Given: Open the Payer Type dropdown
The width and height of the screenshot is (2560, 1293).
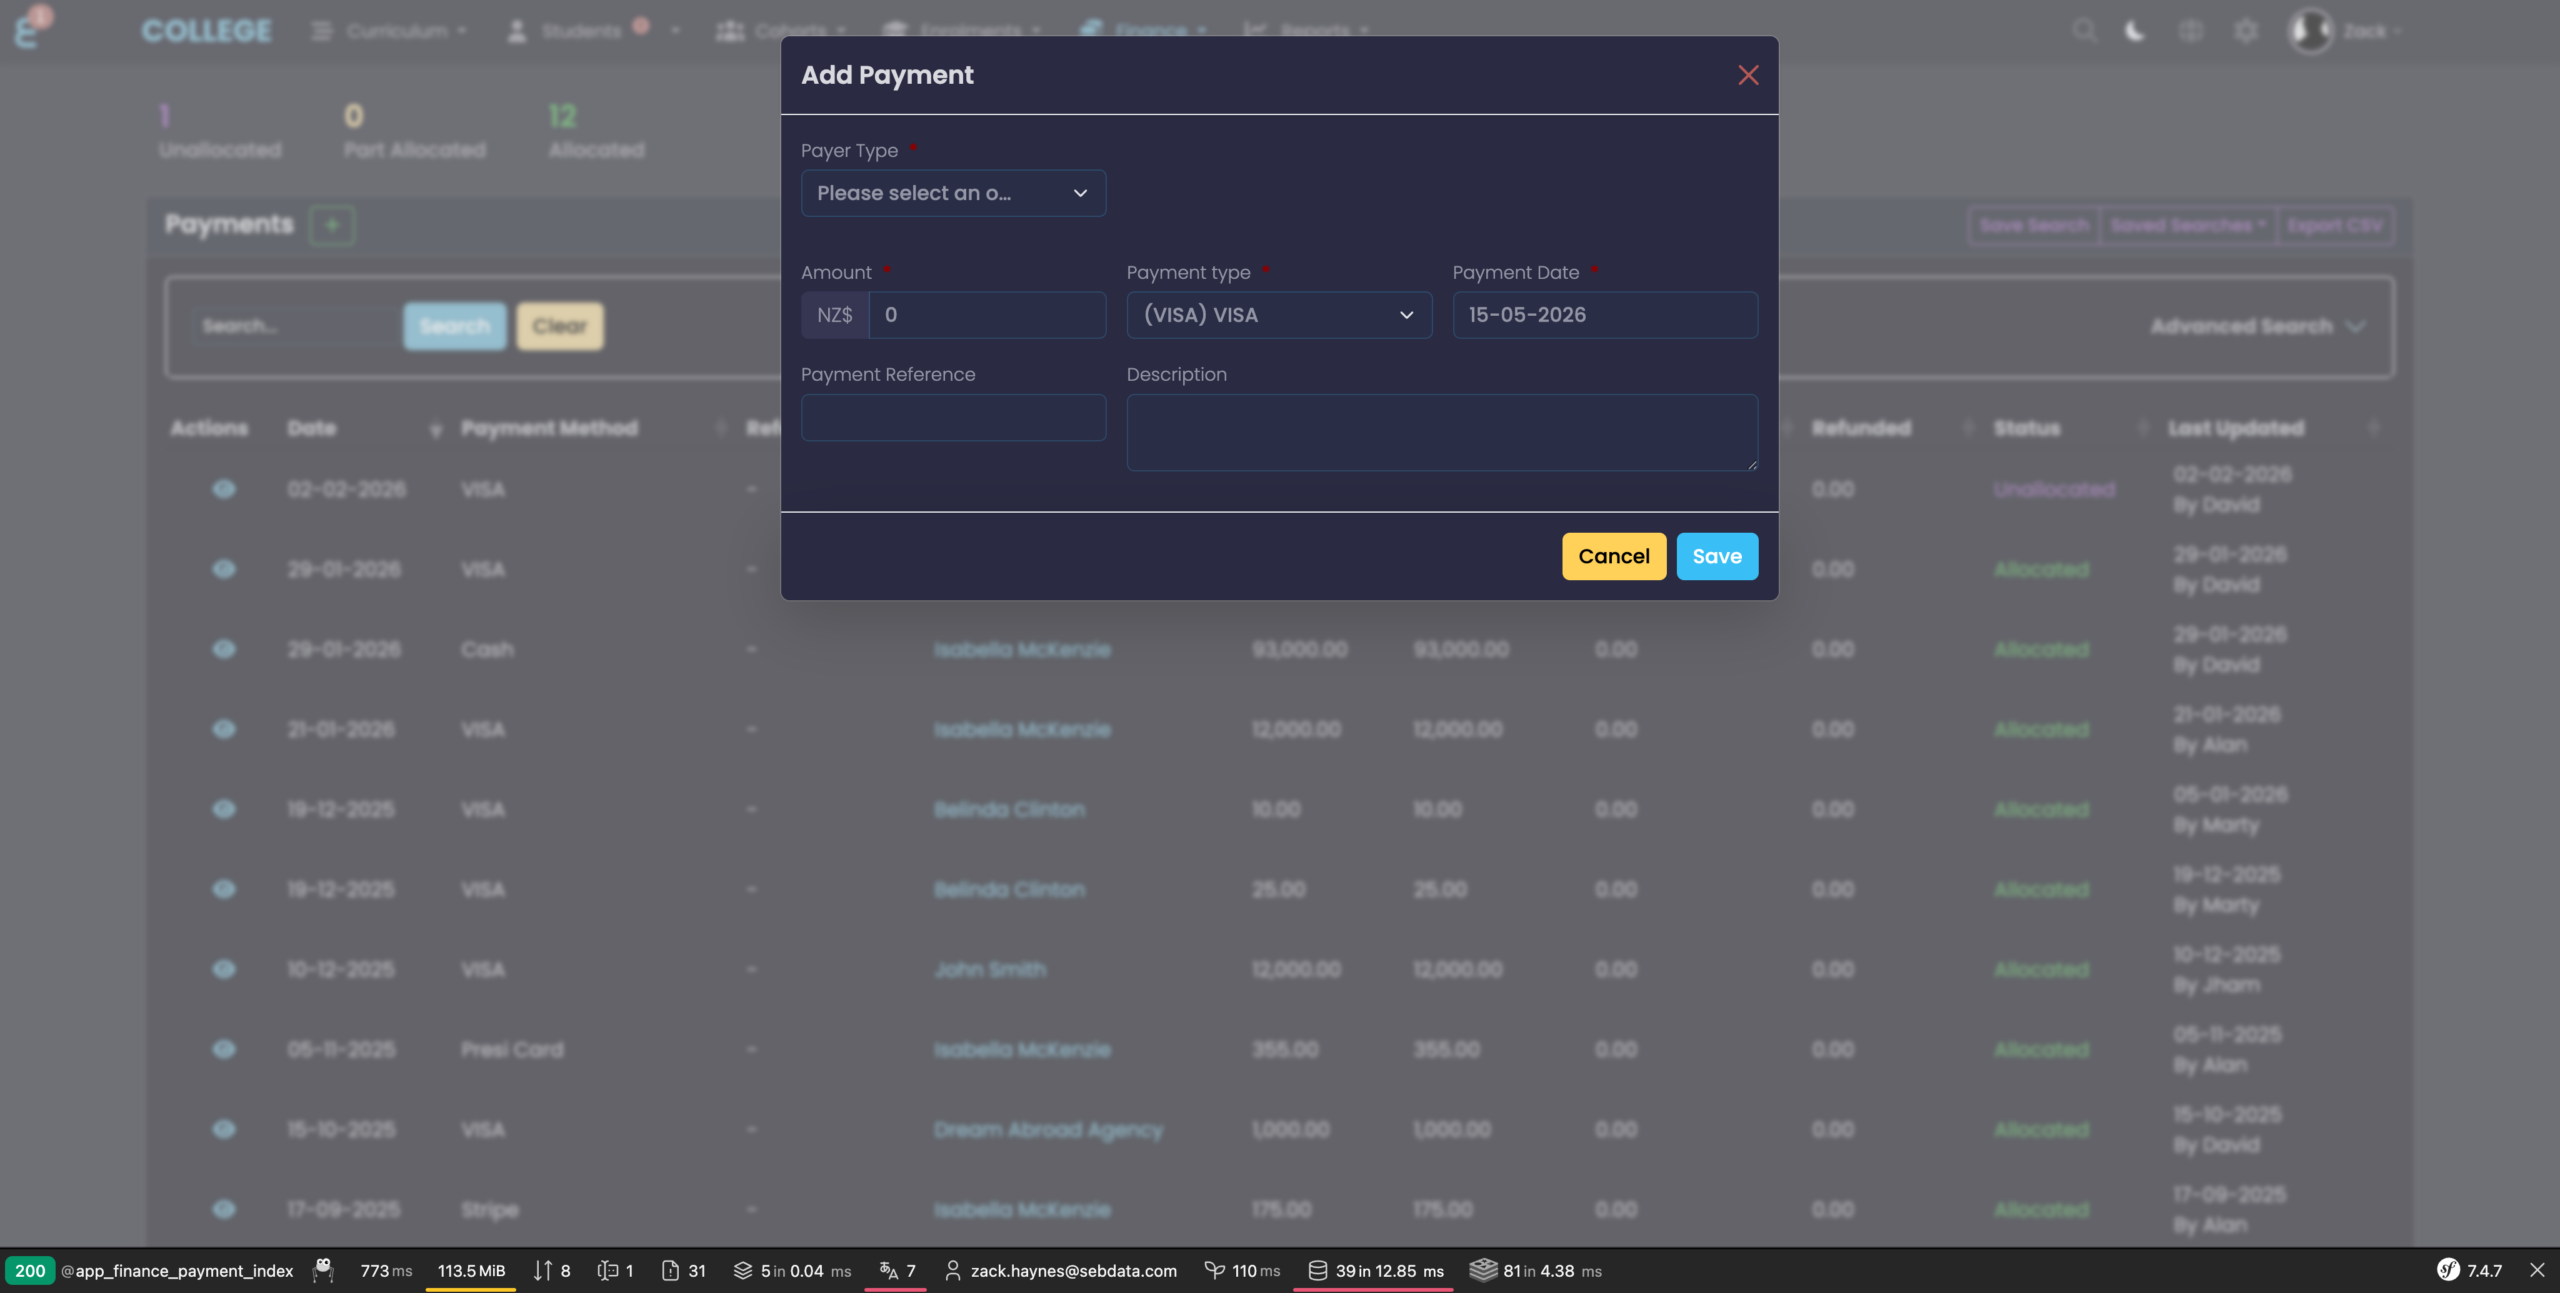Looking at the screenshot, I should (953, 193).
